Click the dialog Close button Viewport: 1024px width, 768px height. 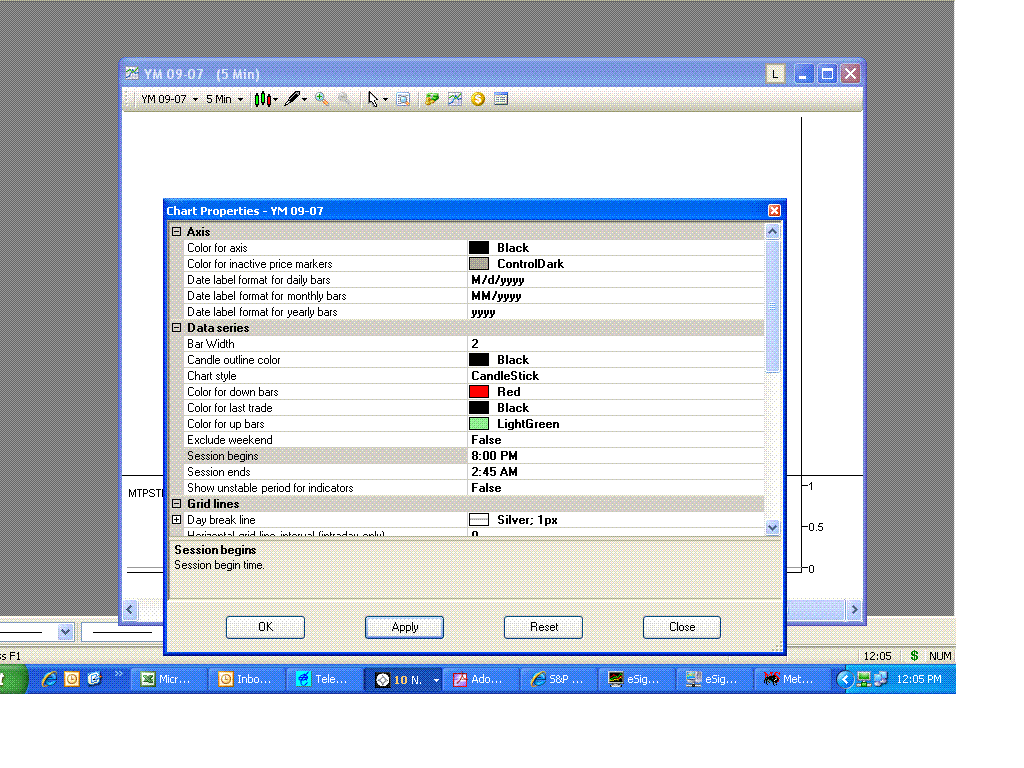click(682, 627)
